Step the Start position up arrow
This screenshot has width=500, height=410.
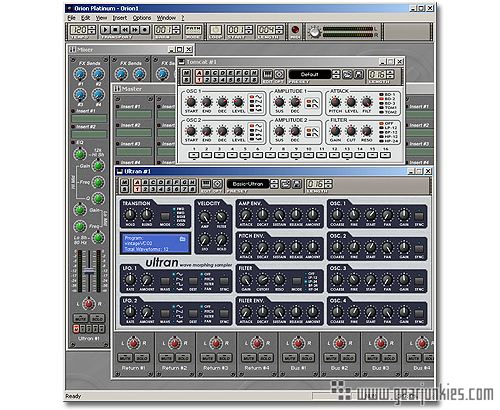[x=250, y=28]
